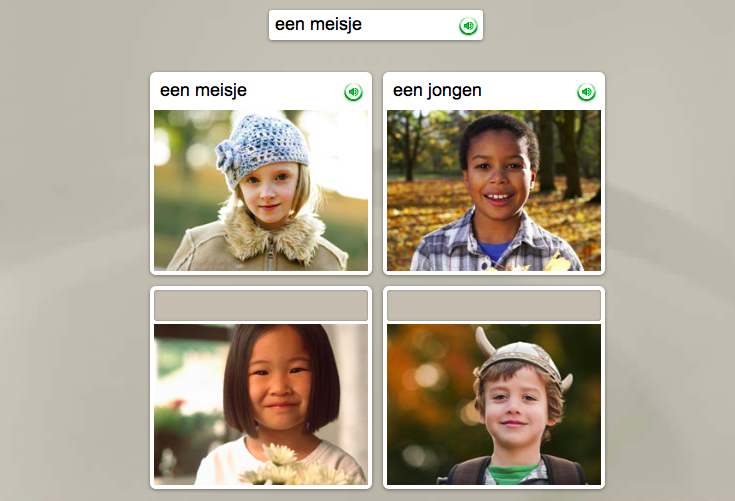Image resolution: width=735 pixels, height=501 pixels.
Task: Click the green shirt of the helmeted boy
Action: [514, 474]
